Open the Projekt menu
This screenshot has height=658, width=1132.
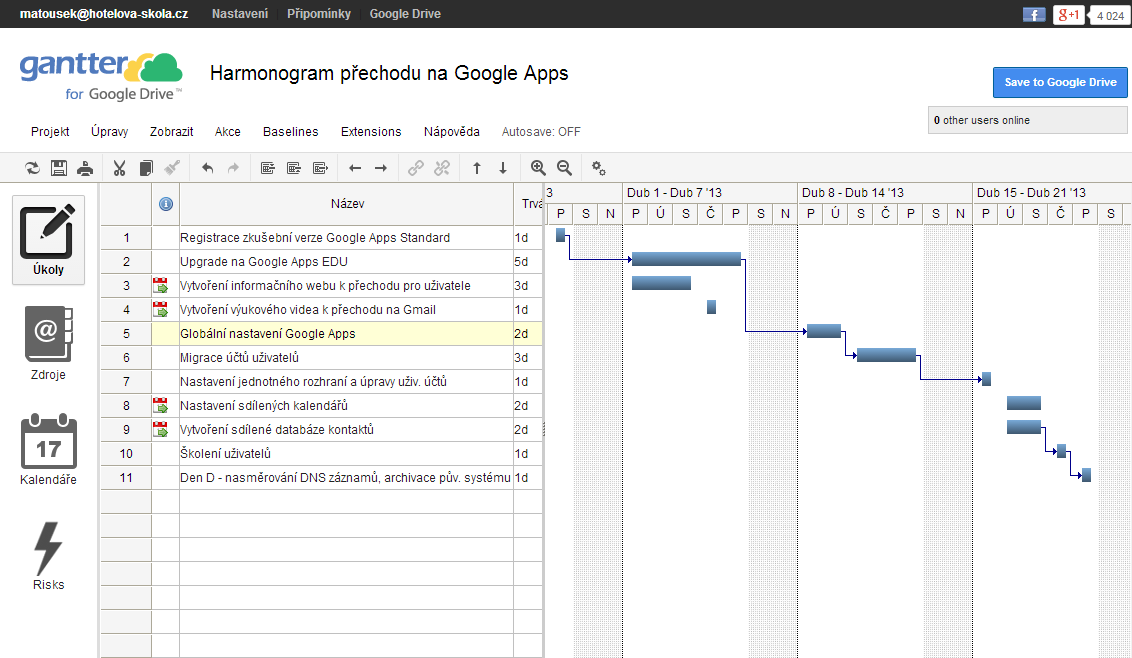tap(51, 131)
